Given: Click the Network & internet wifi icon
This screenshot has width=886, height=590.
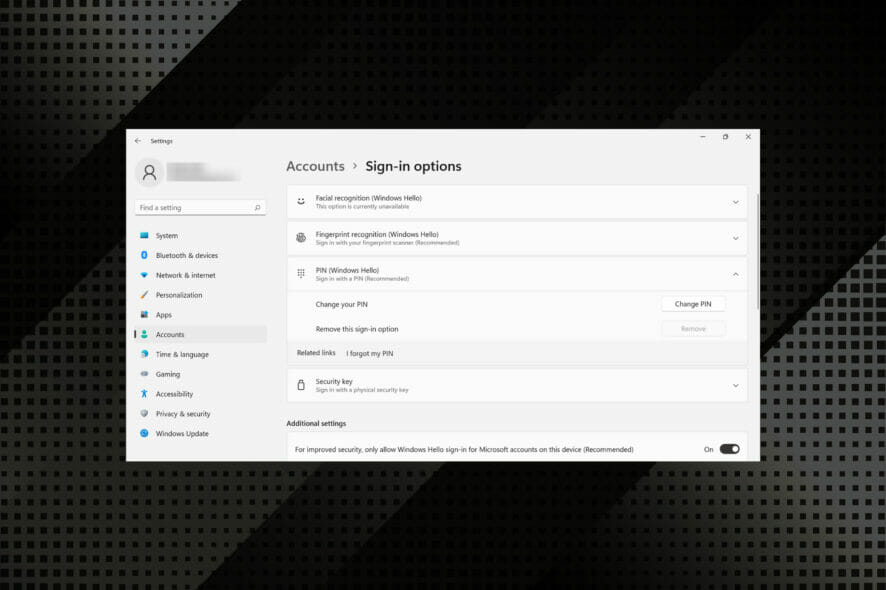Looking at the screenshot, I should click(x=144, y=275).
